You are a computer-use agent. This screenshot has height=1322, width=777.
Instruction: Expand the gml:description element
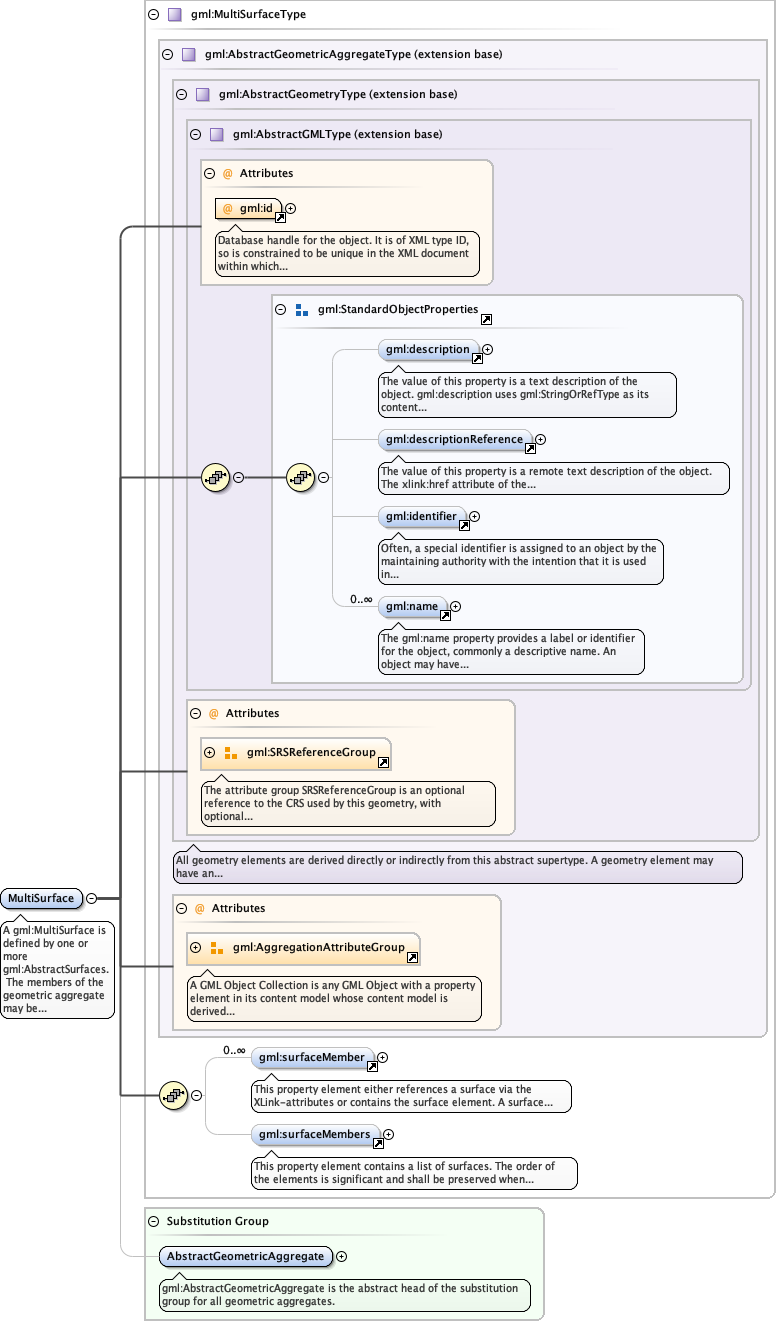(x=488, y=350)
